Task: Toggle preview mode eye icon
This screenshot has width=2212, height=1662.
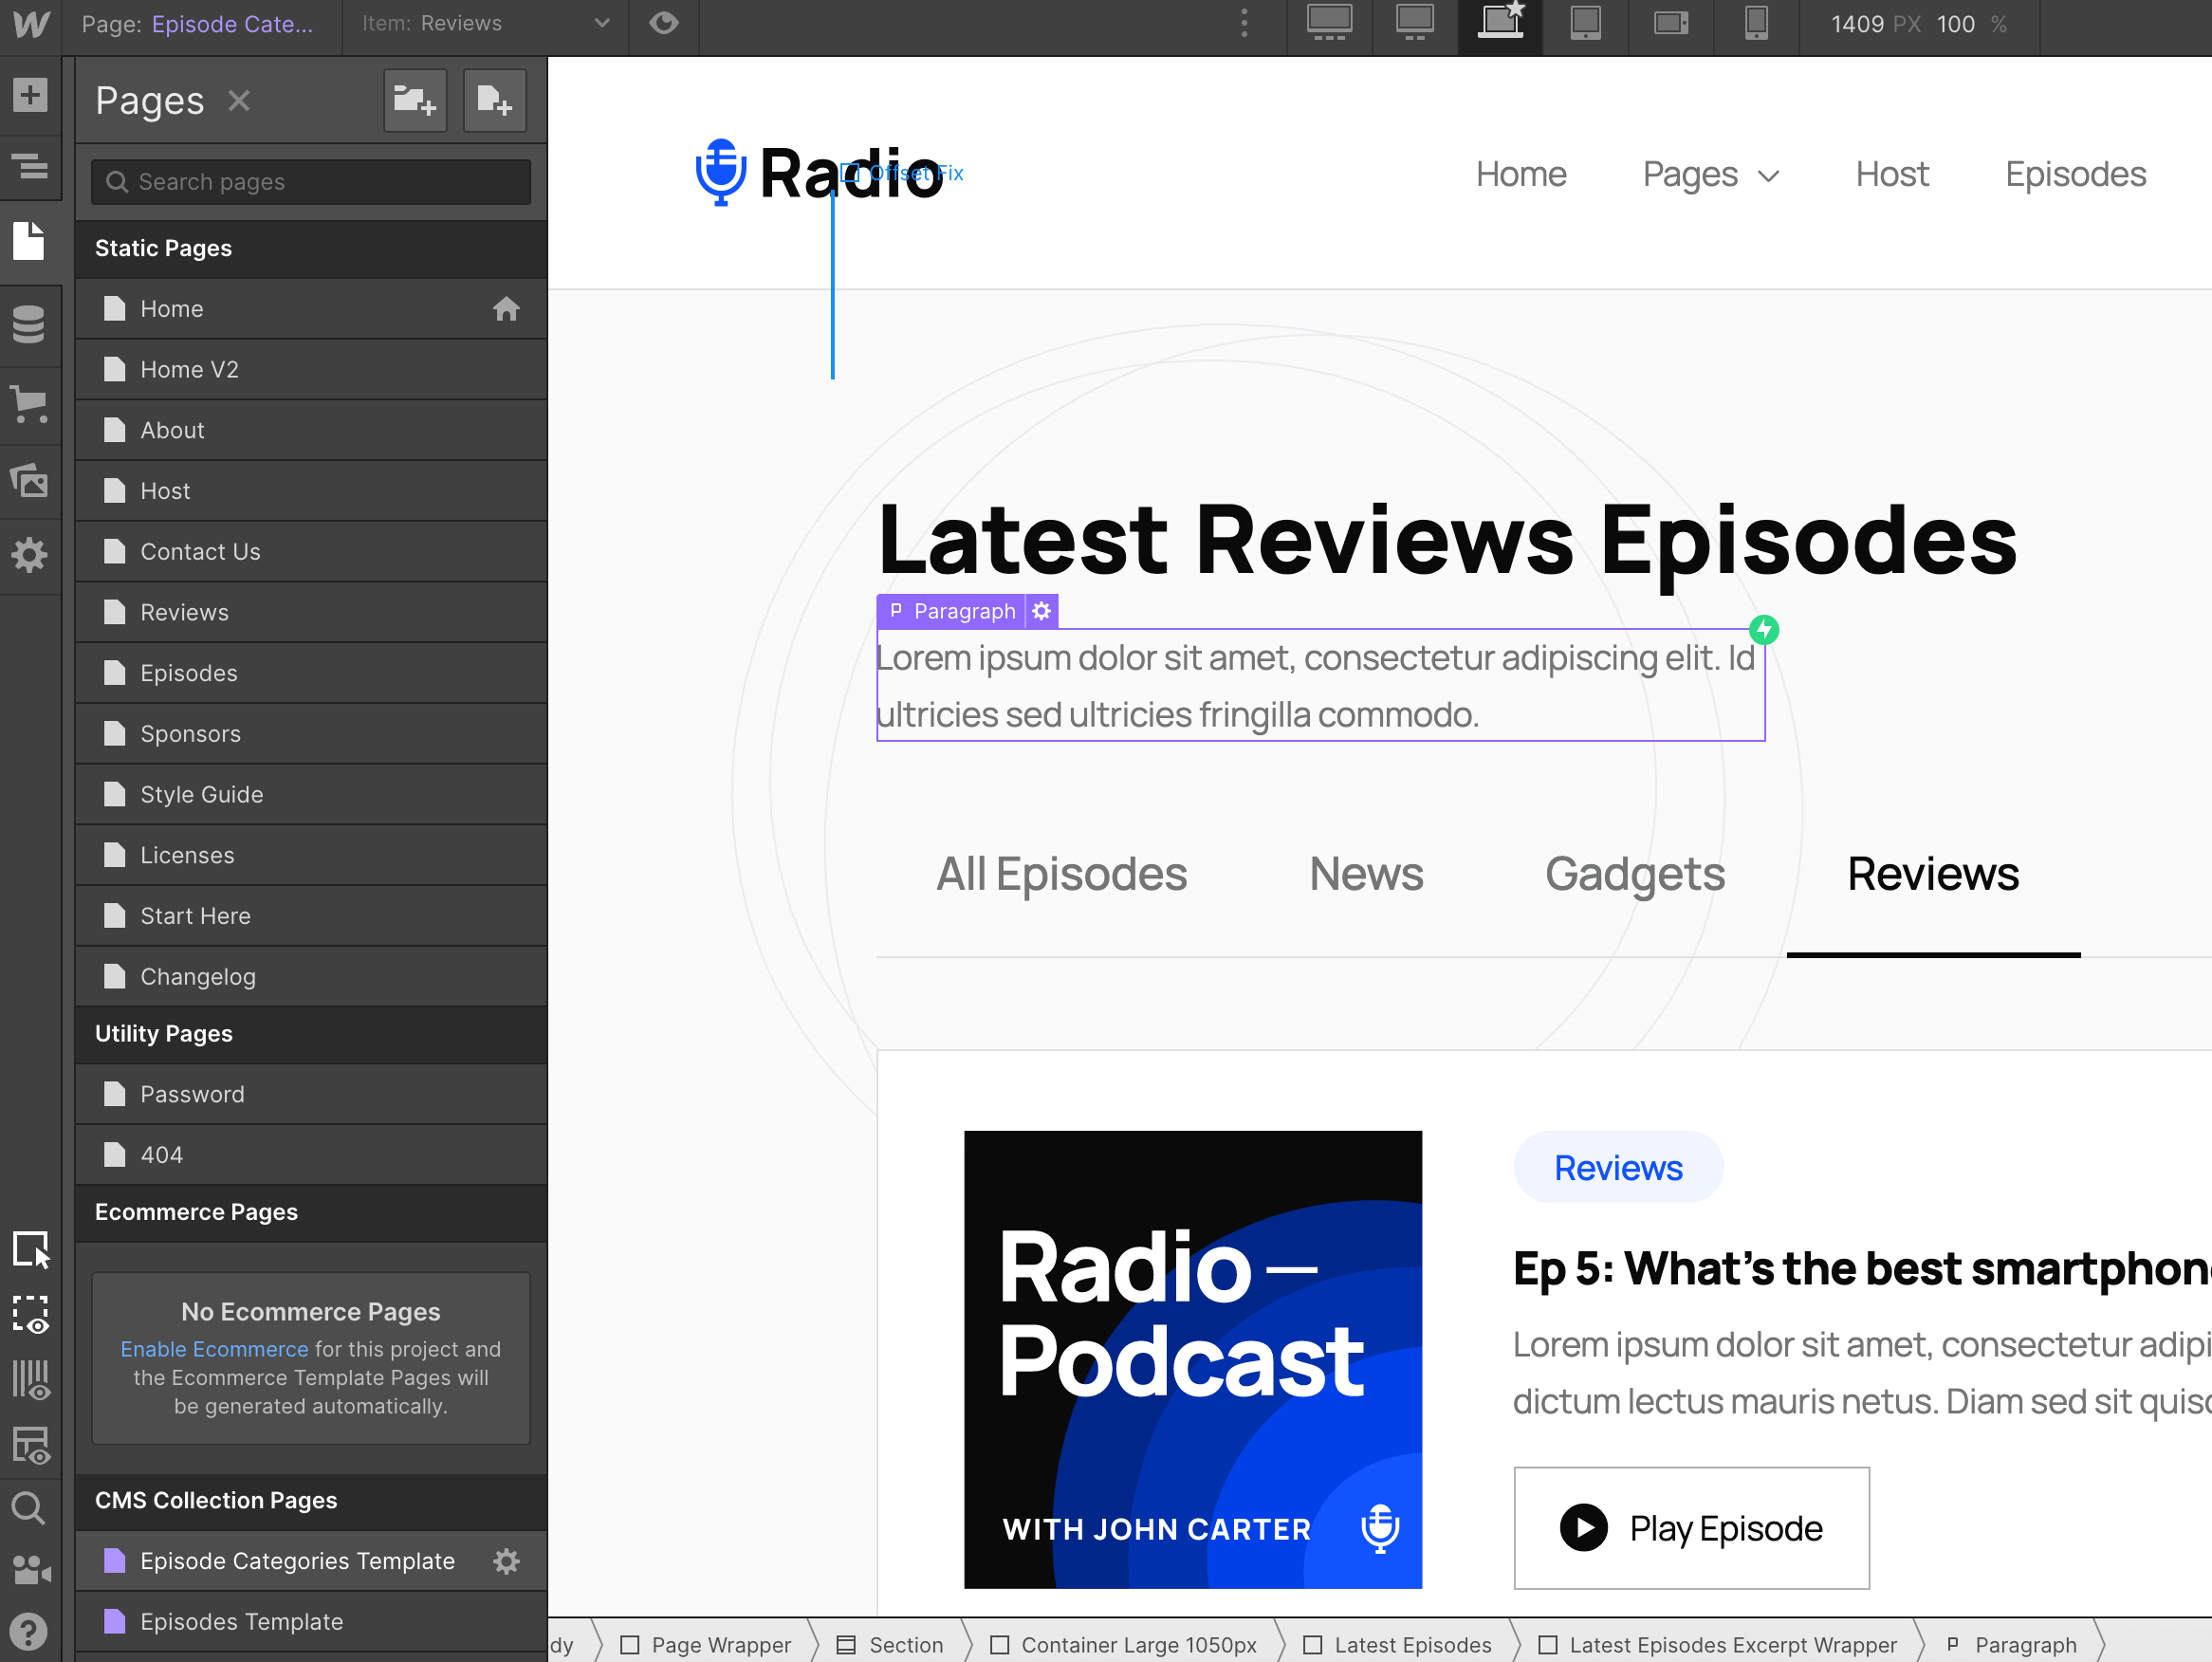Action: 664,23
